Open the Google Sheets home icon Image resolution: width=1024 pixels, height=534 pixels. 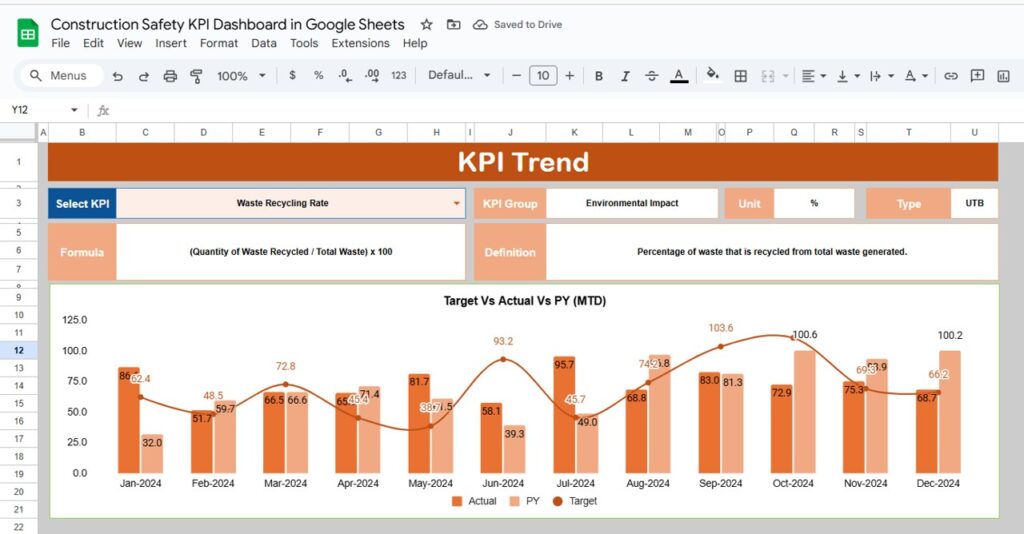(27, 33)
